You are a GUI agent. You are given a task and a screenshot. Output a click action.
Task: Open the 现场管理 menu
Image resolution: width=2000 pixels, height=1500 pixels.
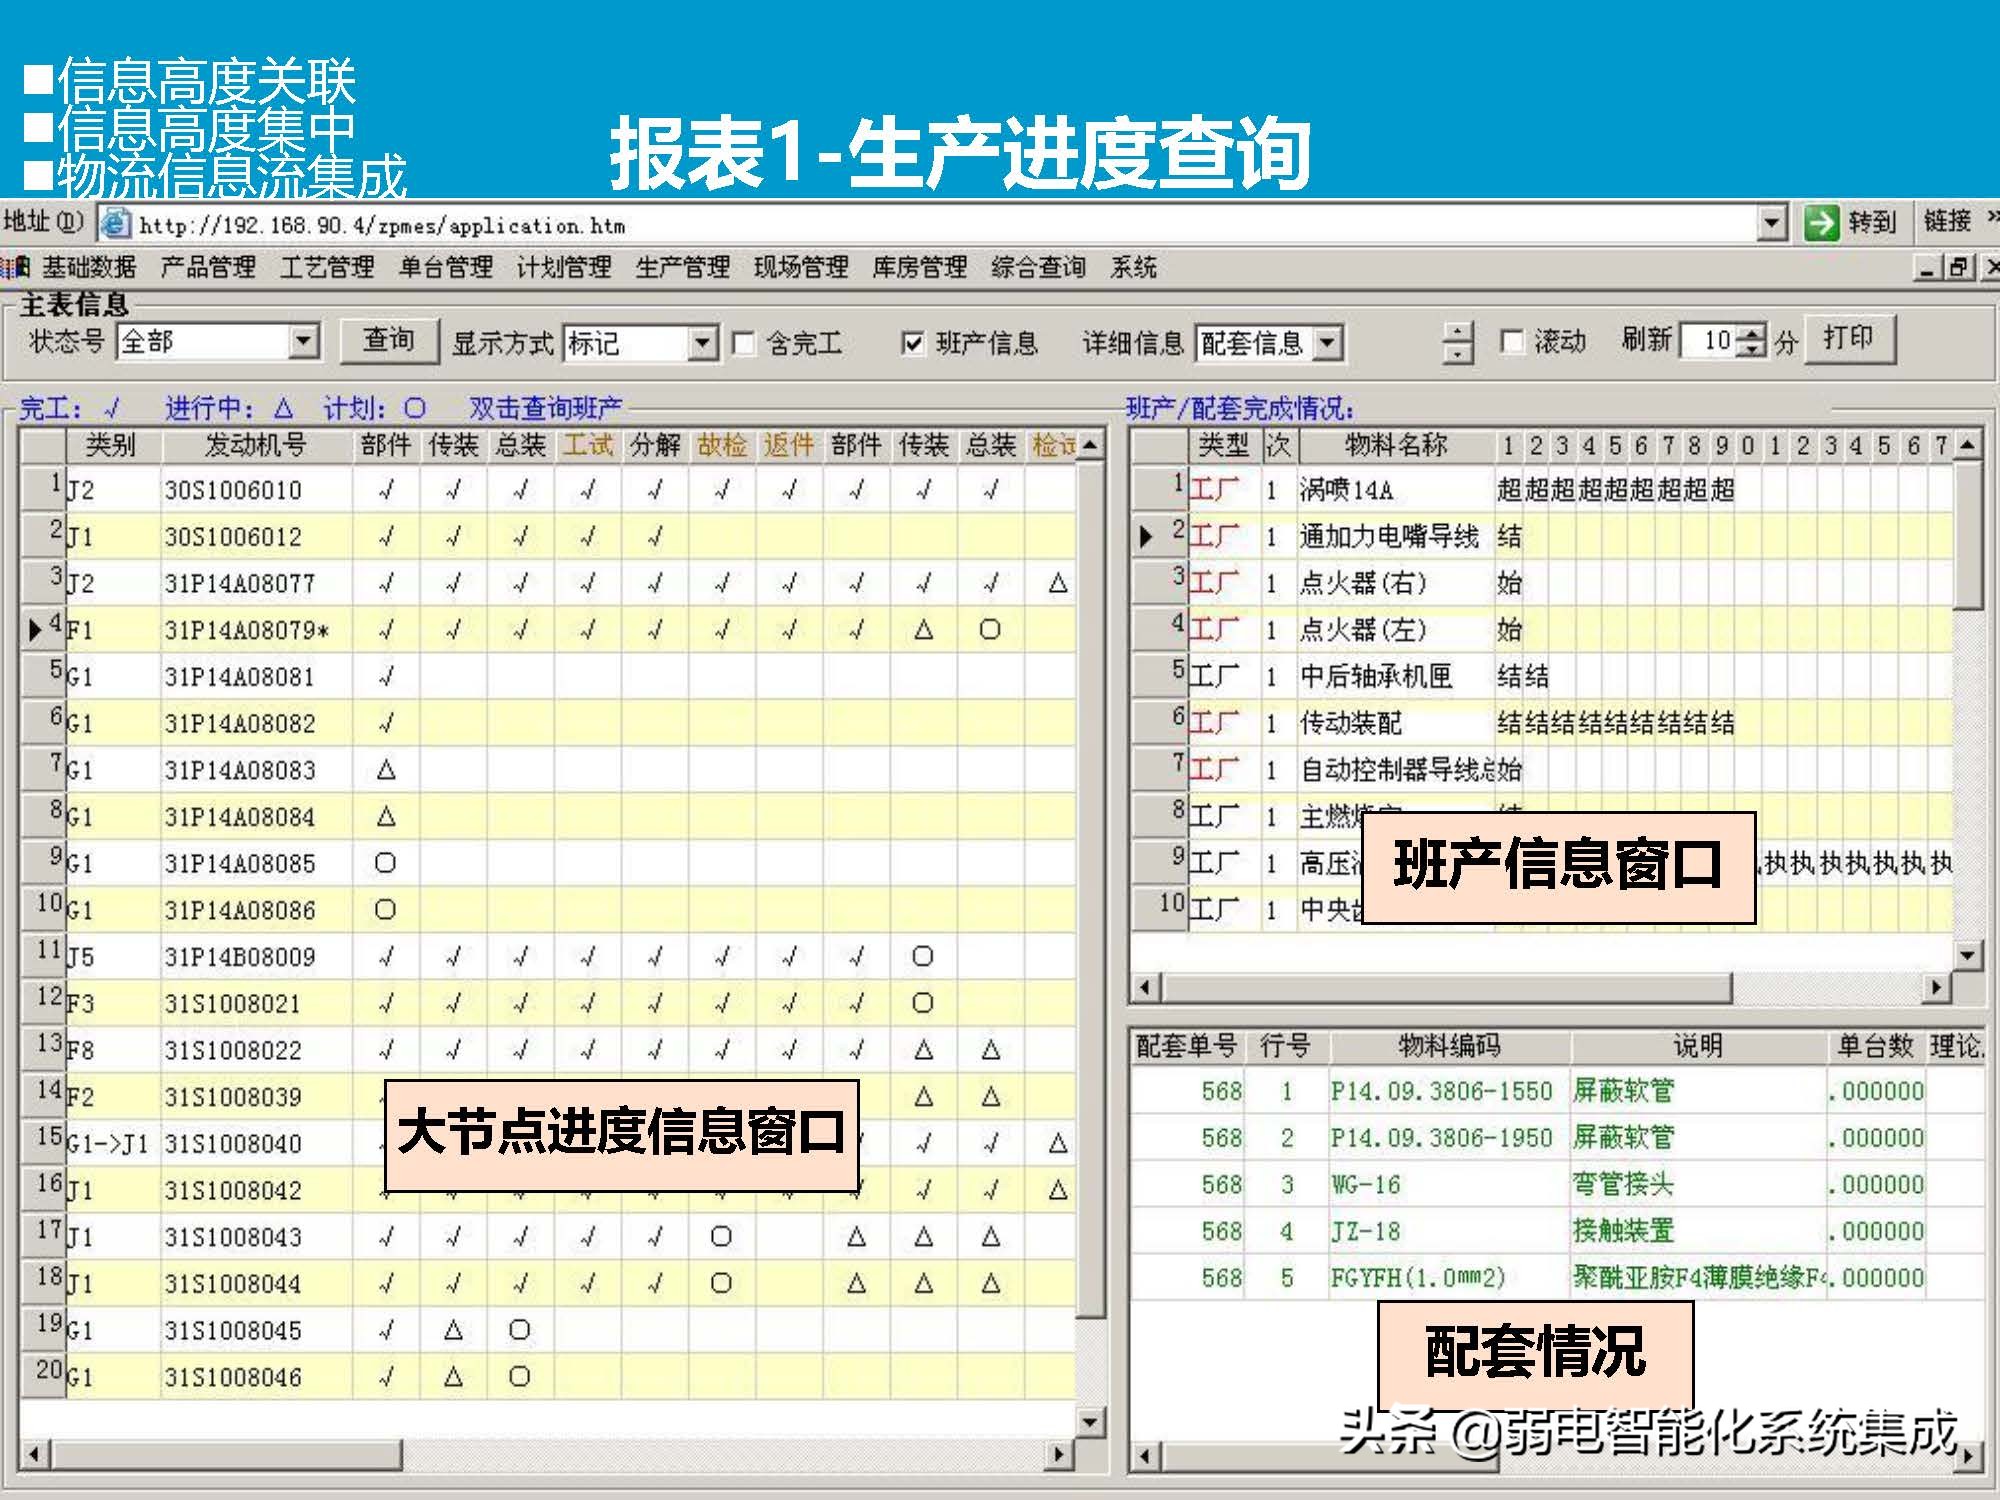[x=801, y=267]
